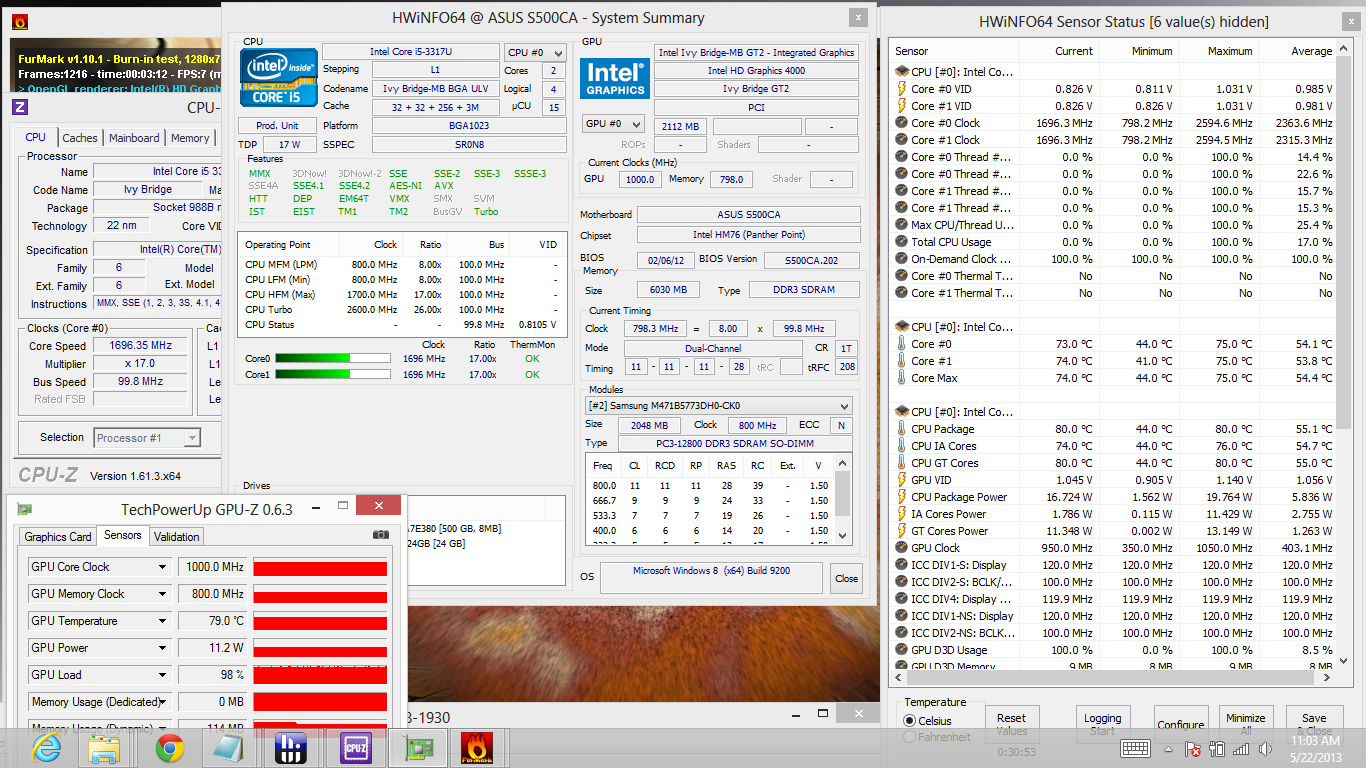Click Close button in System Summary

846,578
